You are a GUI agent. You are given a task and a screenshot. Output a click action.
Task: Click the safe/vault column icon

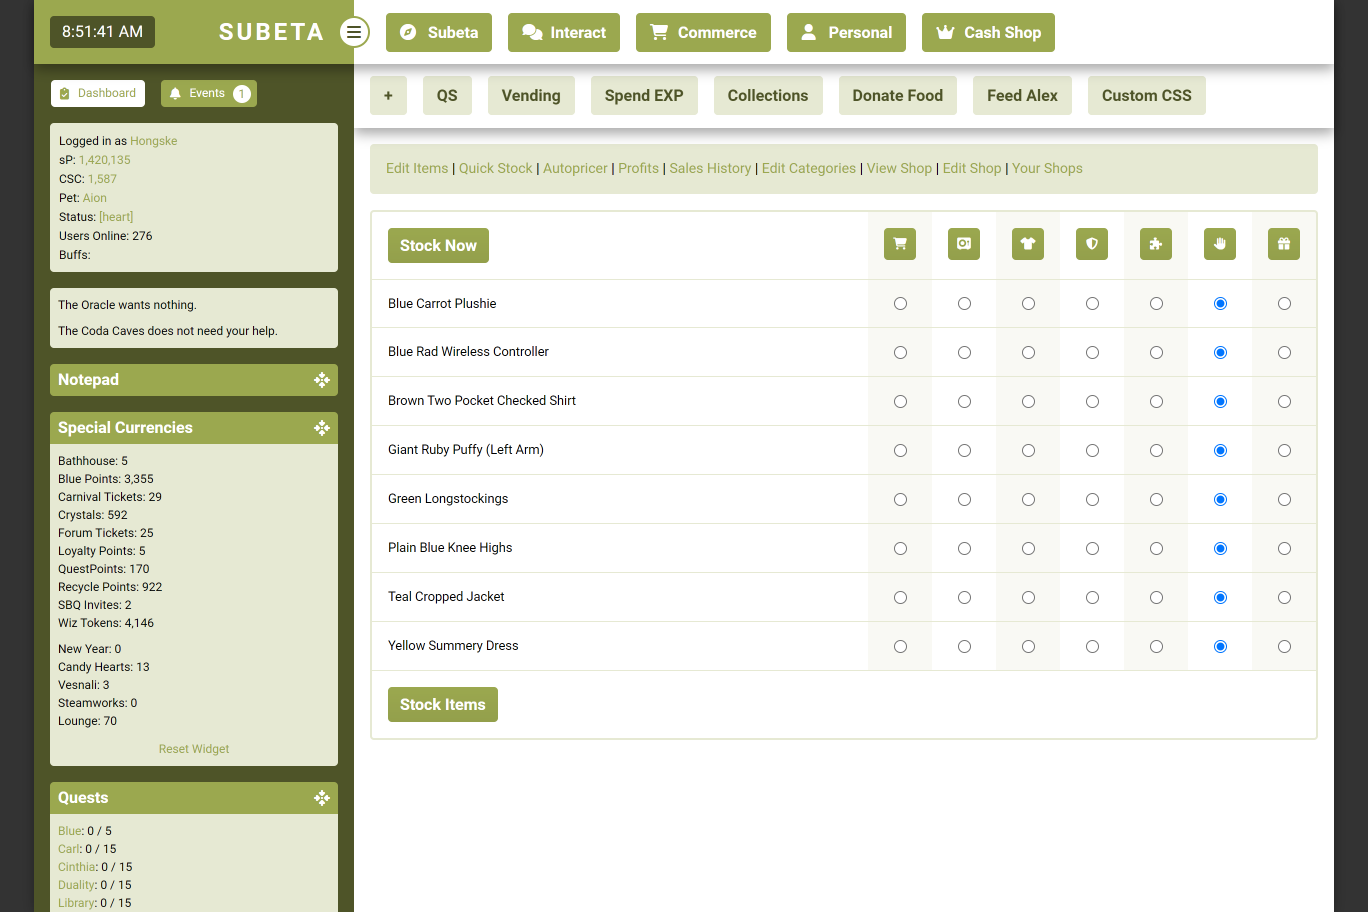[964, 244]
